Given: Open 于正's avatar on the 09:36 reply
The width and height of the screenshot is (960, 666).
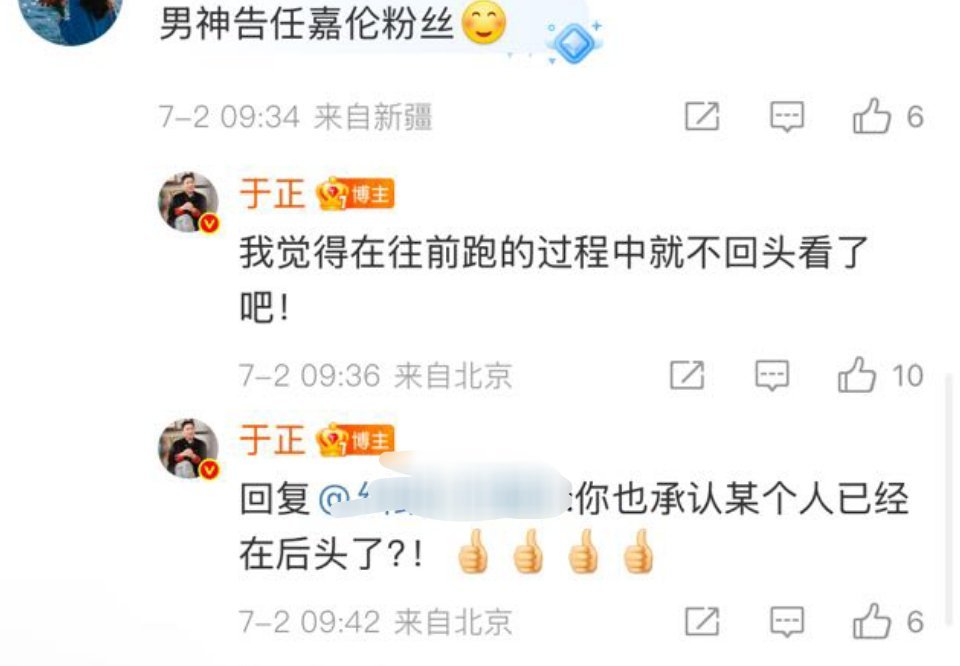Looking at the screenshot, I should [x=189, y=202].
